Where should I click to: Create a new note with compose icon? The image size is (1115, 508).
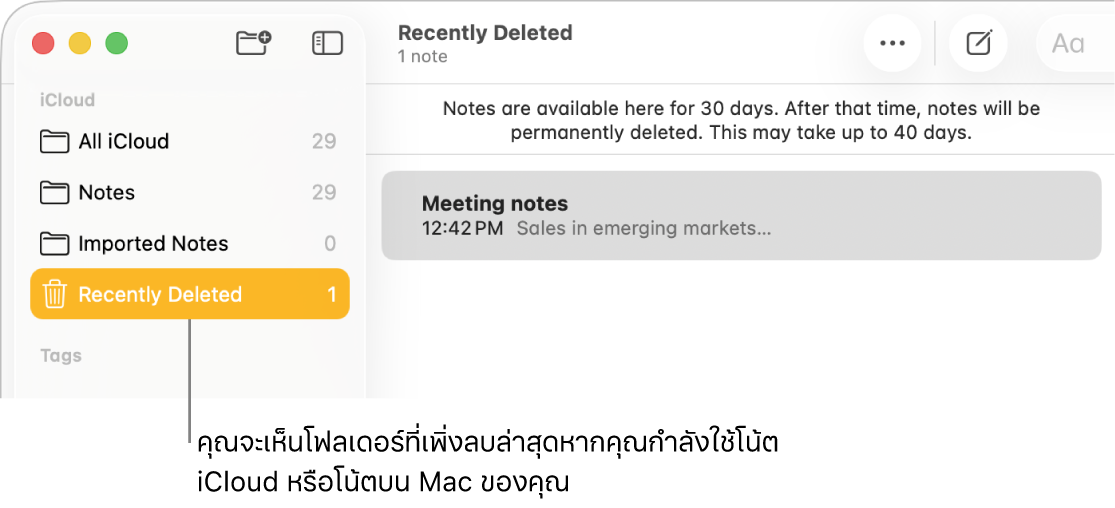[x=978, y=44]
